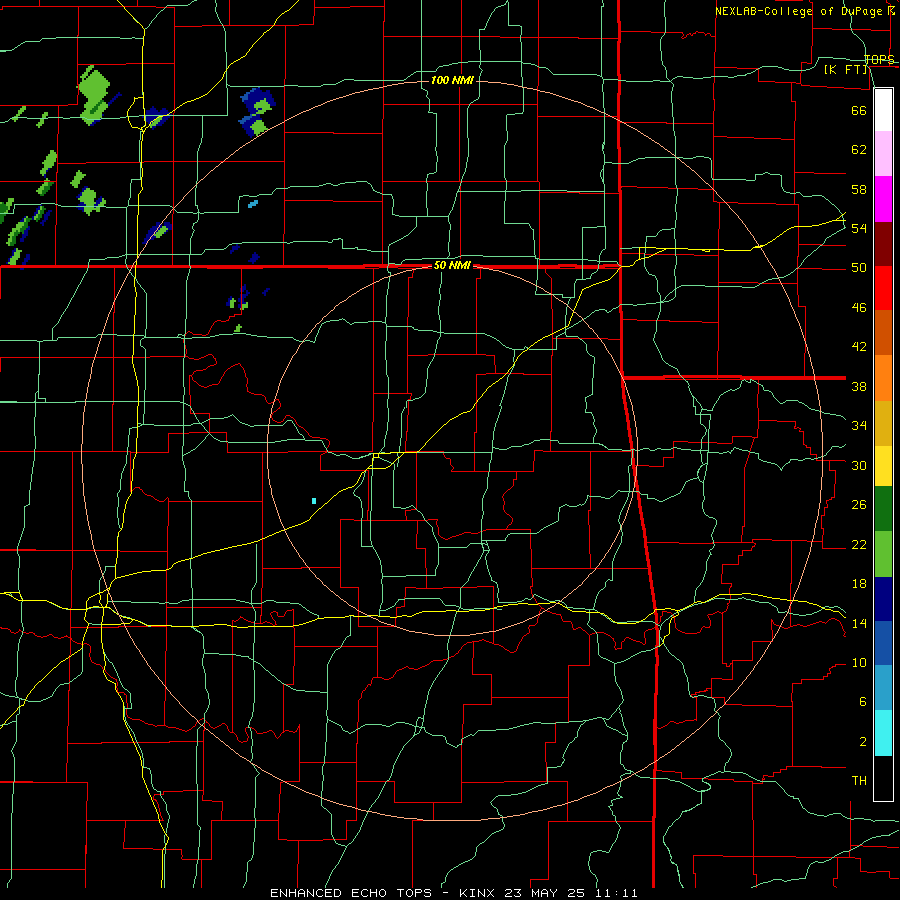Click the "50 NMI" range ring label

(x=452, y=265)
